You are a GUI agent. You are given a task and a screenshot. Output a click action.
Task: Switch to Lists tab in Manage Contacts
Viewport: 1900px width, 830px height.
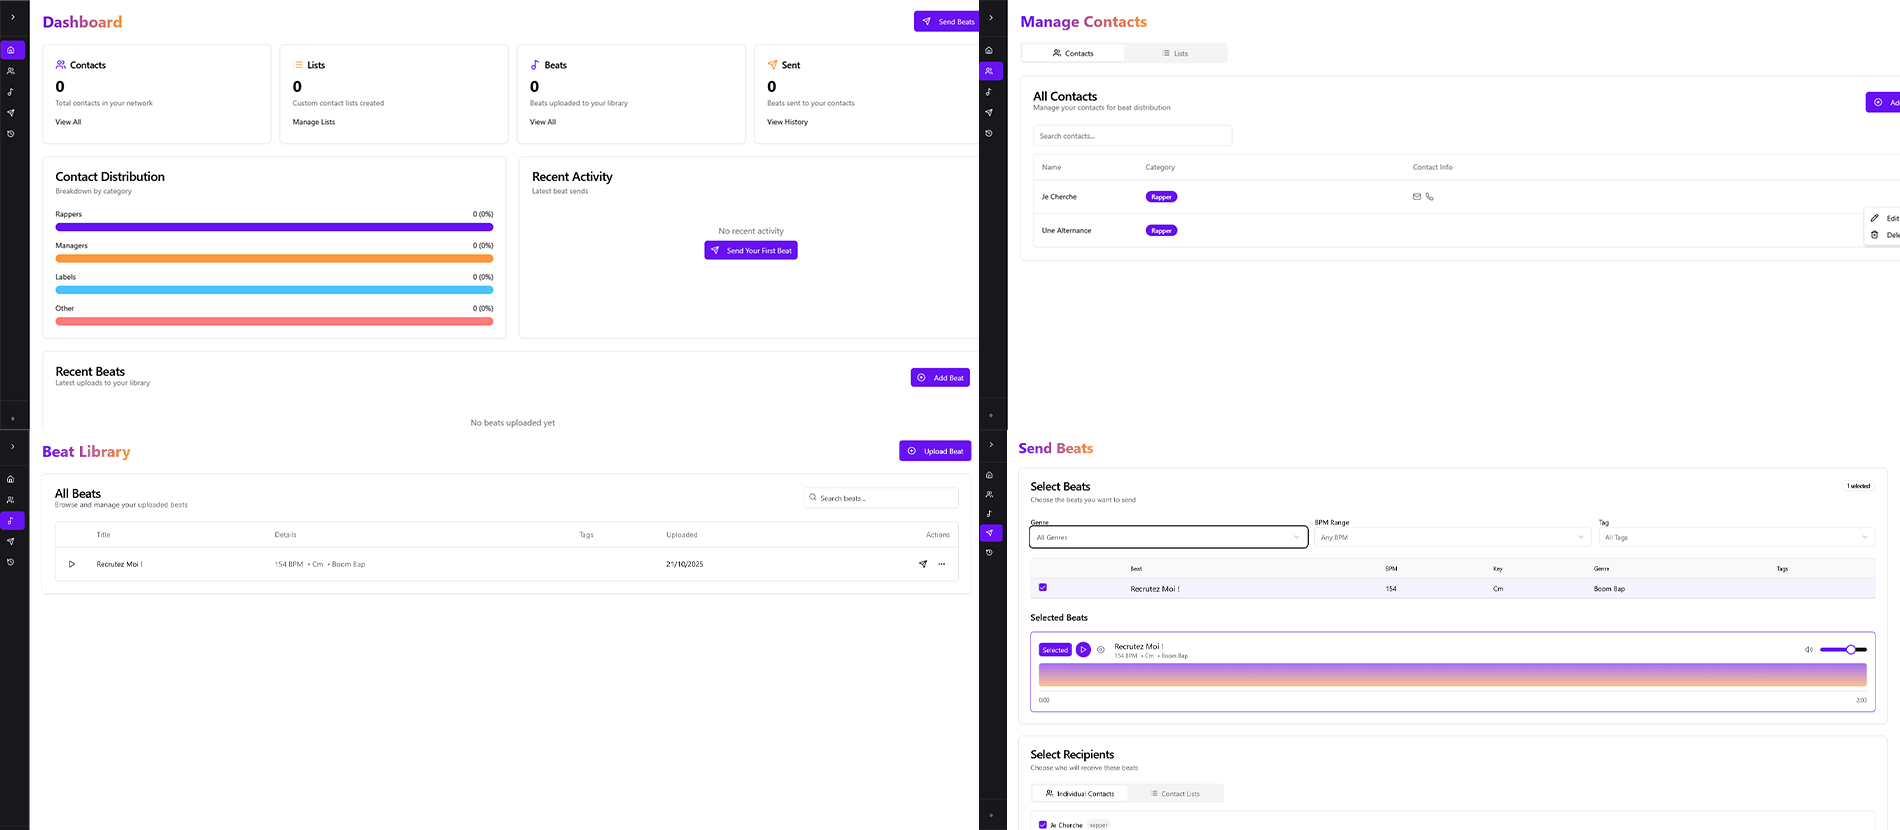coord(1175,53)
